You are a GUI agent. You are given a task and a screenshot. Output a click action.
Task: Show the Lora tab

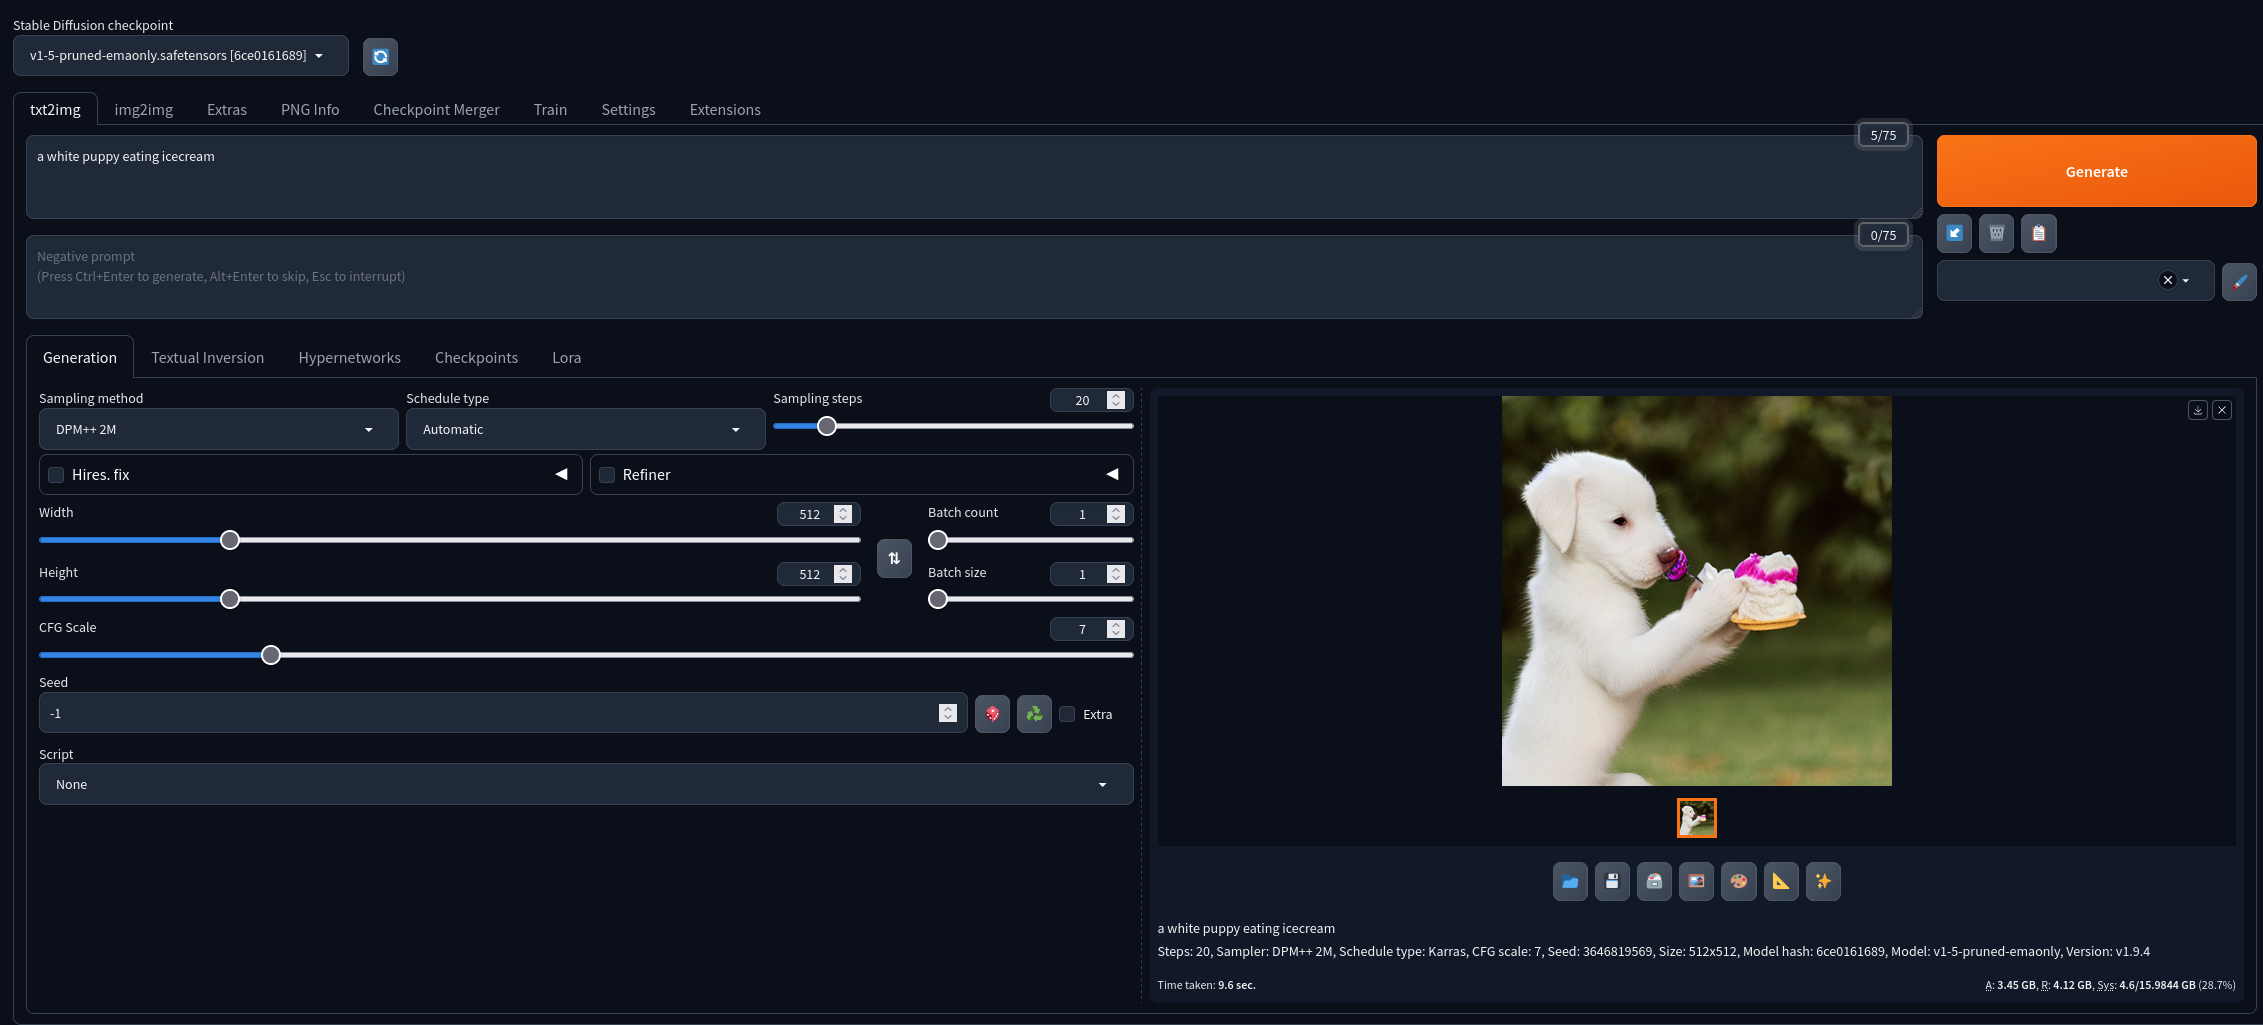(x=566, y=358)
